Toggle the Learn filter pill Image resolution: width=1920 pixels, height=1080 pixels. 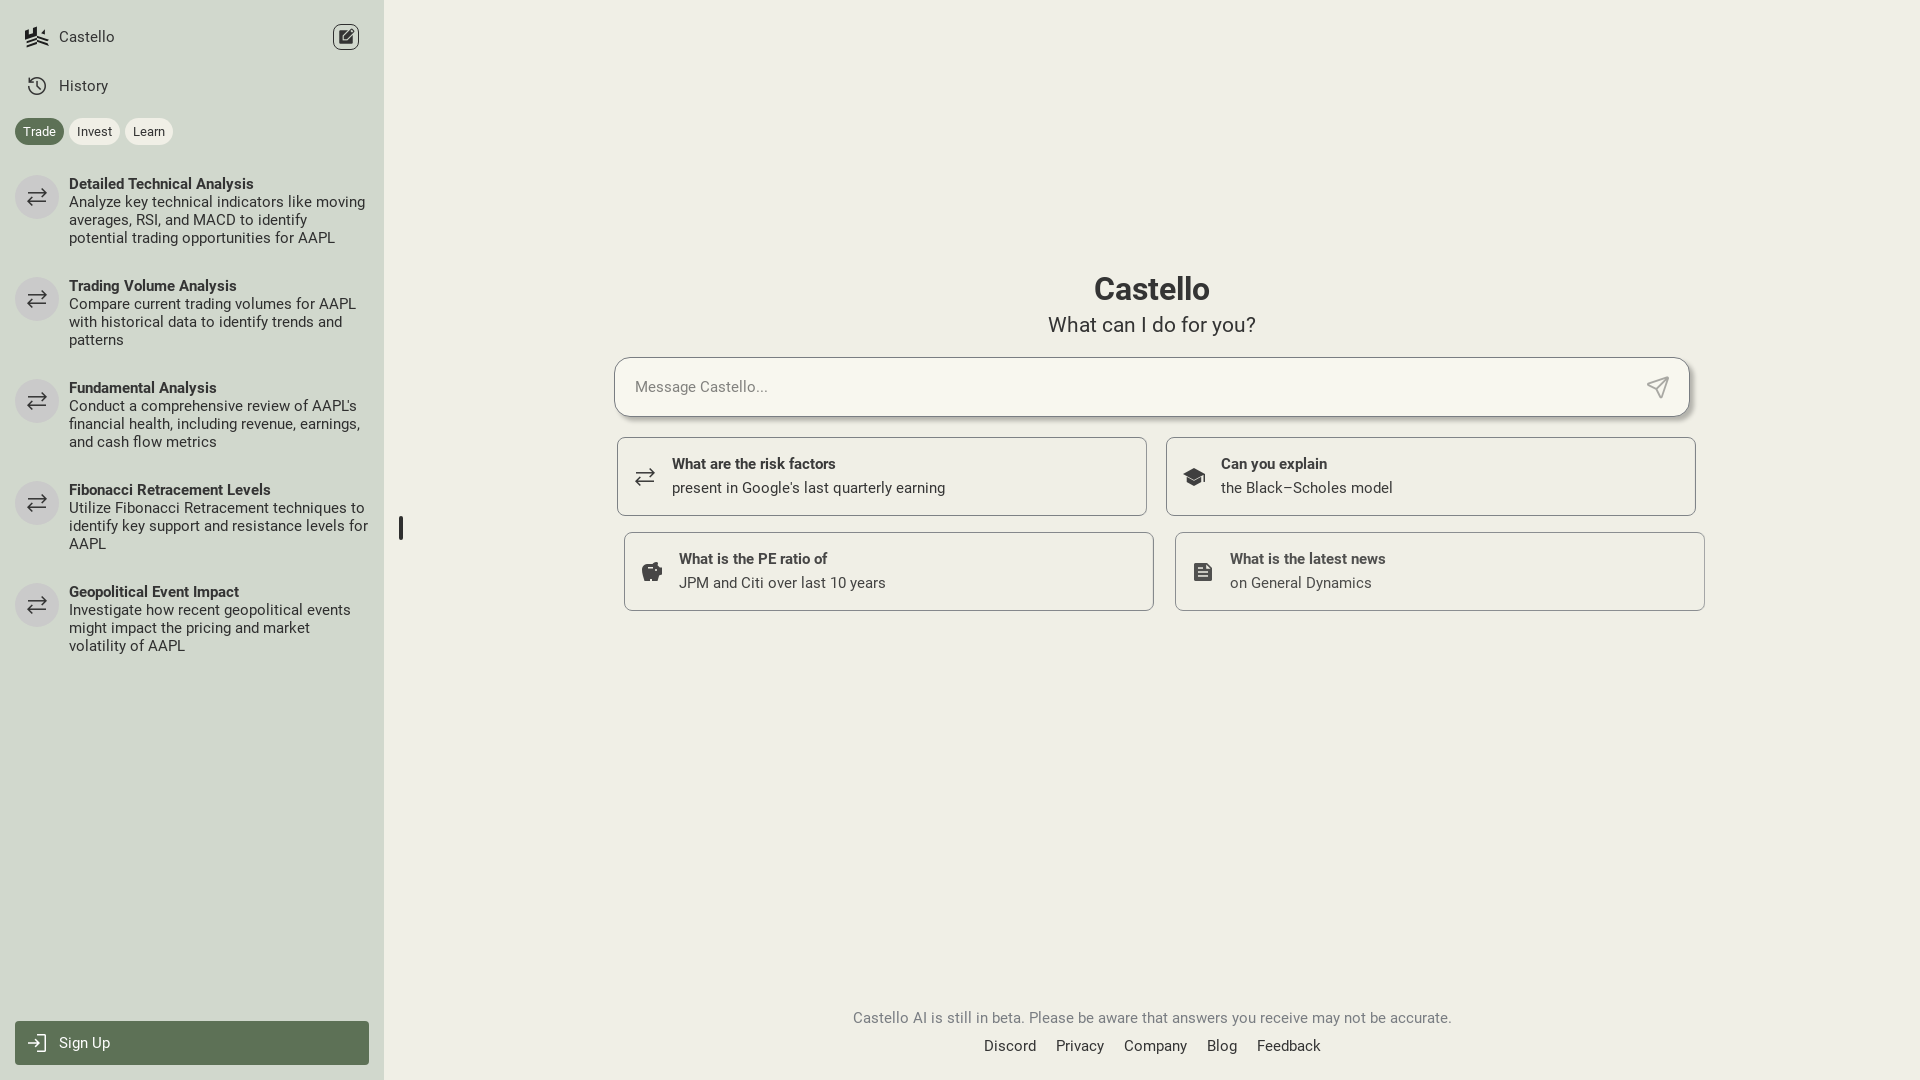coord(148,131)
